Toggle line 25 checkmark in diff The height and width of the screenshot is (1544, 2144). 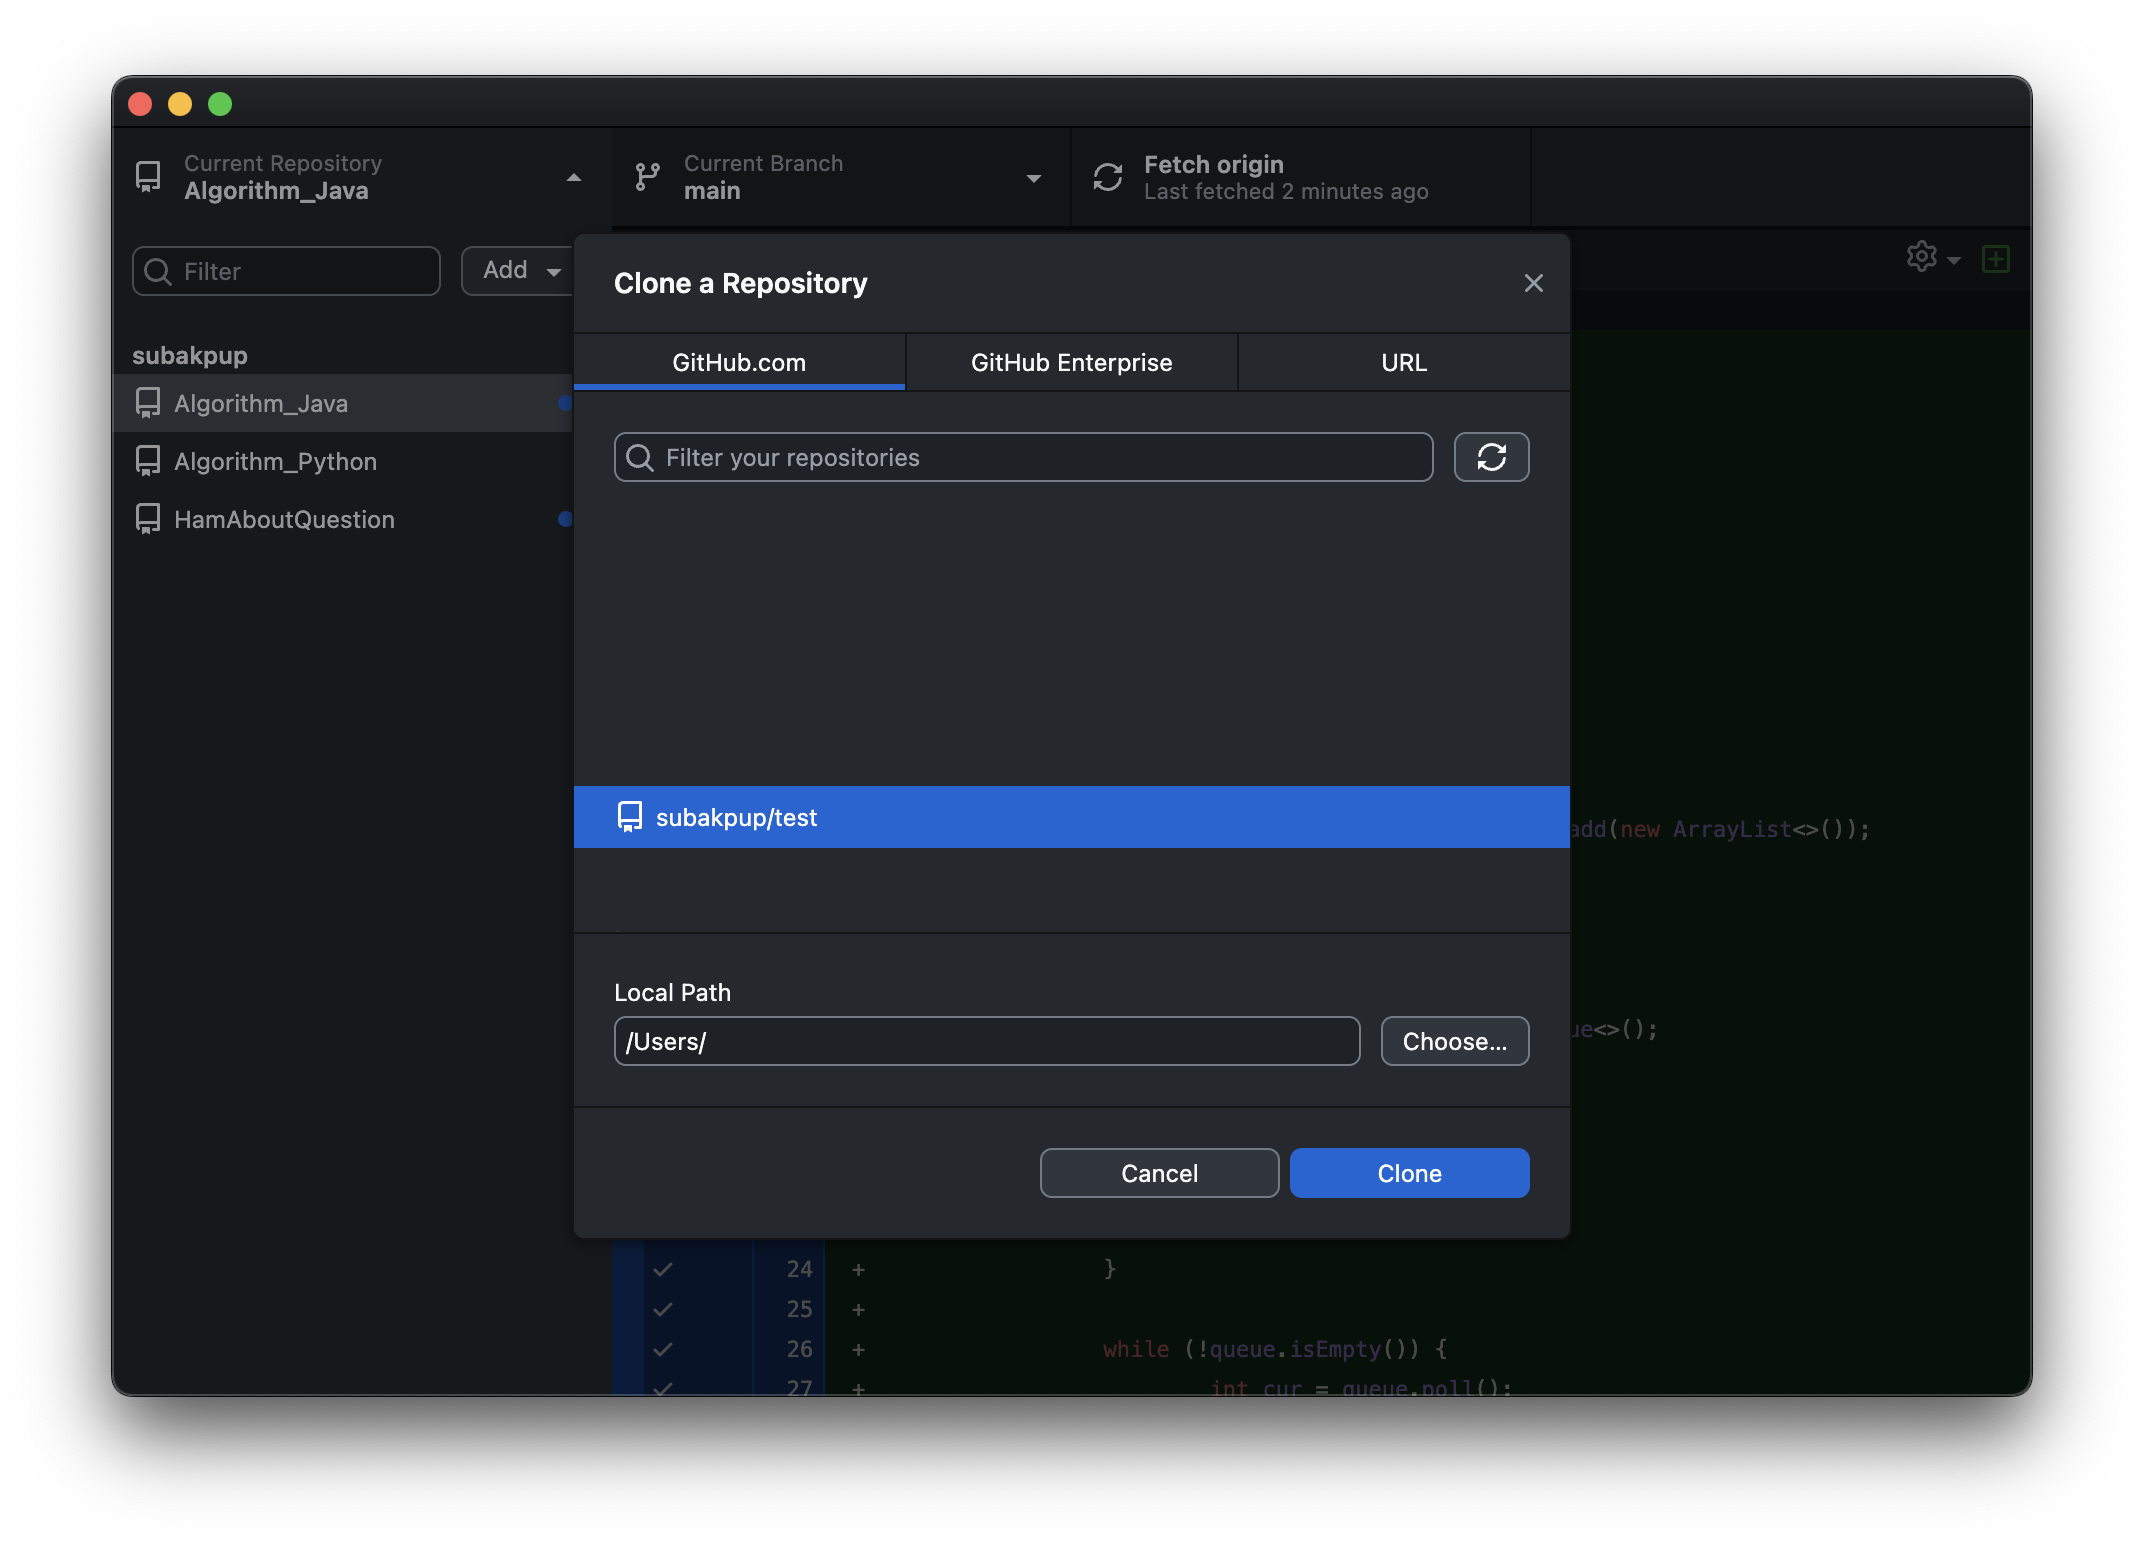point(662,1309)
